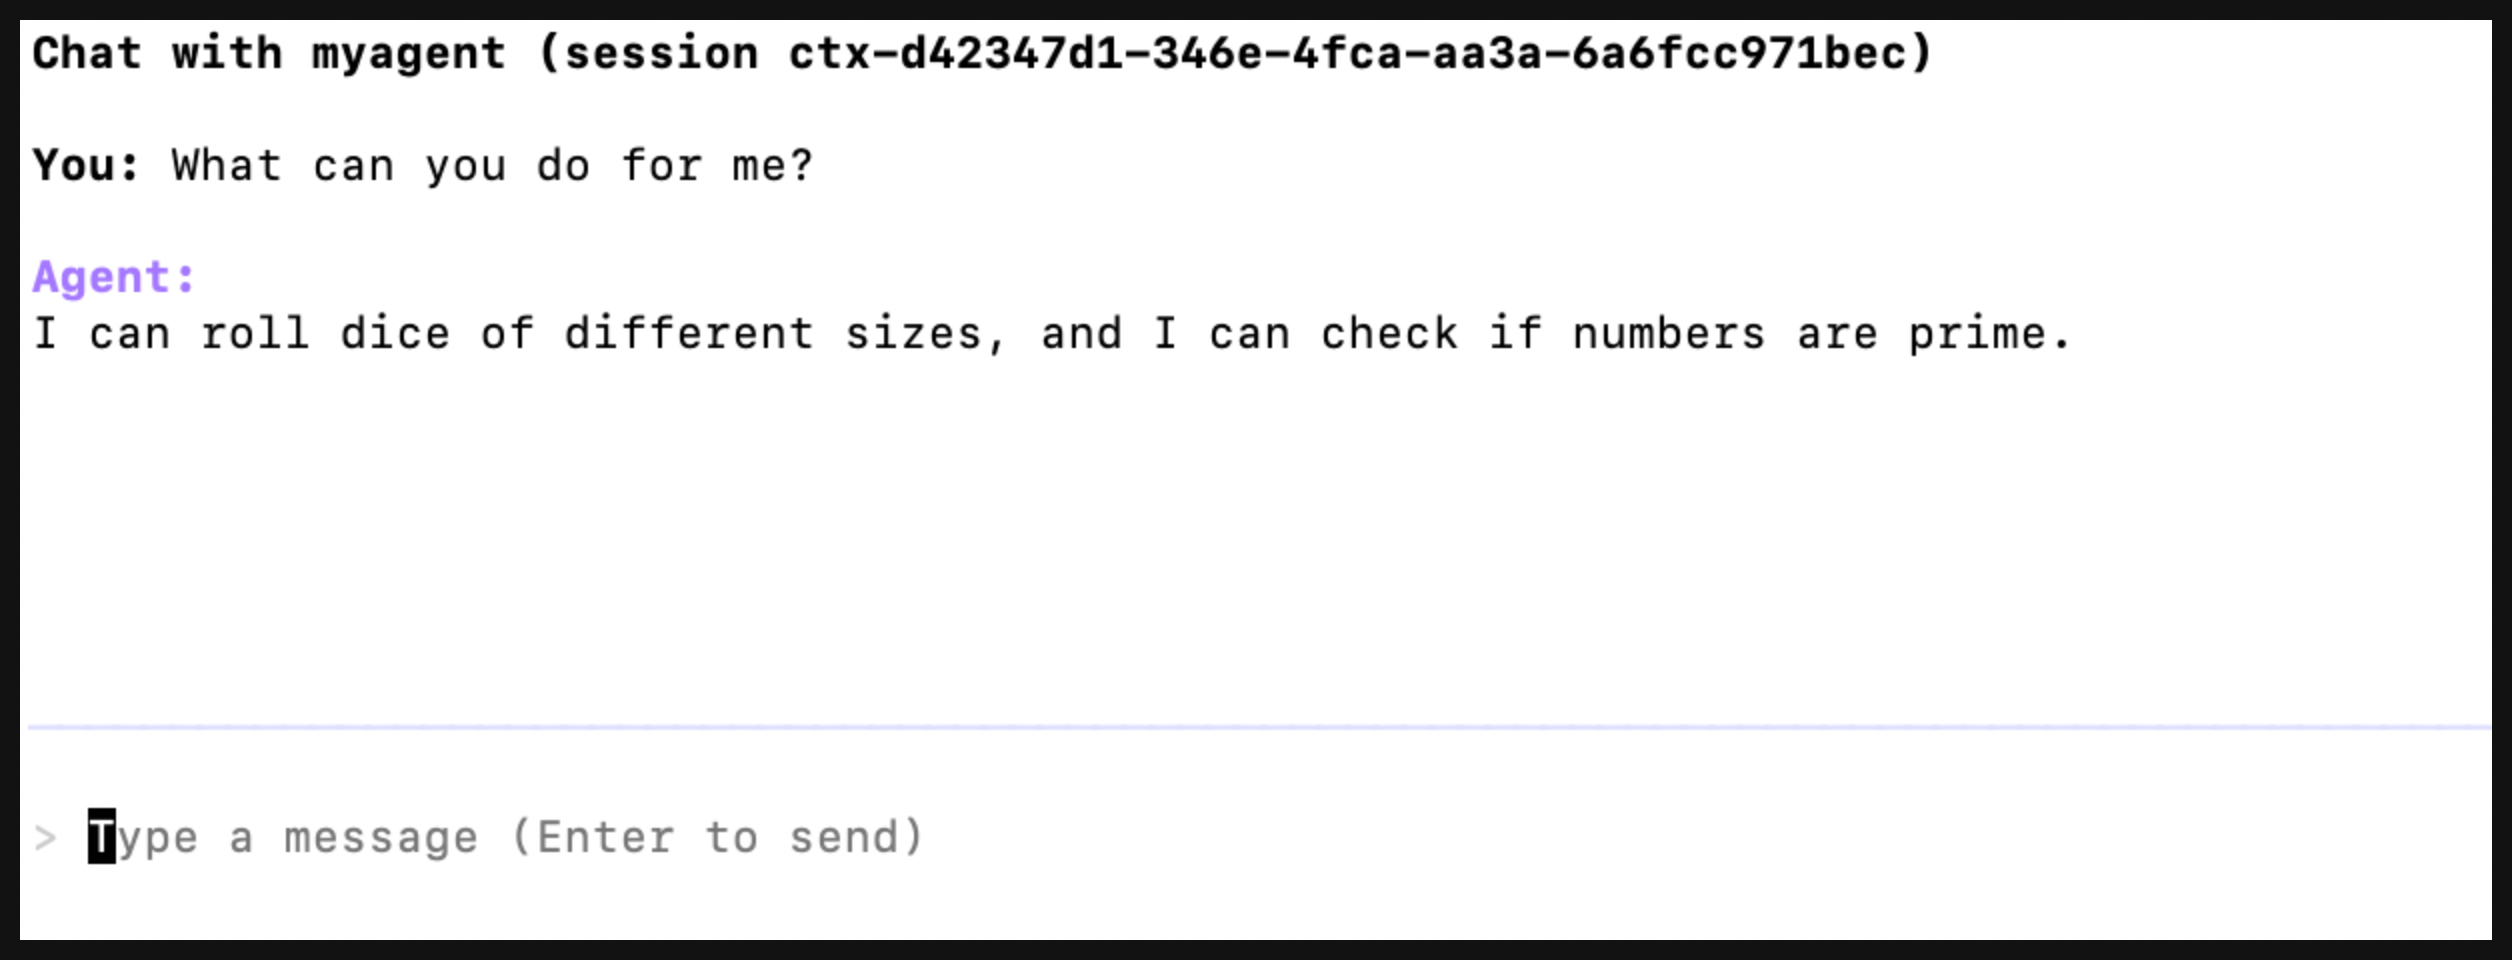This screenshot has width=2512, height=960.
Task: Click the word "roll" in the agent reply
Action: tap(255, 334)
